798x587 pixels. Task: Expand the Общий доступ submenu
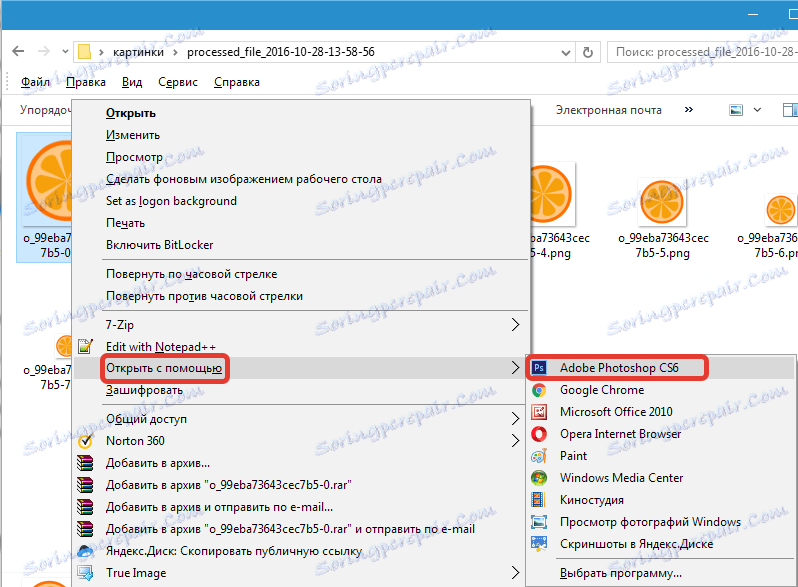tap(516, 419)
